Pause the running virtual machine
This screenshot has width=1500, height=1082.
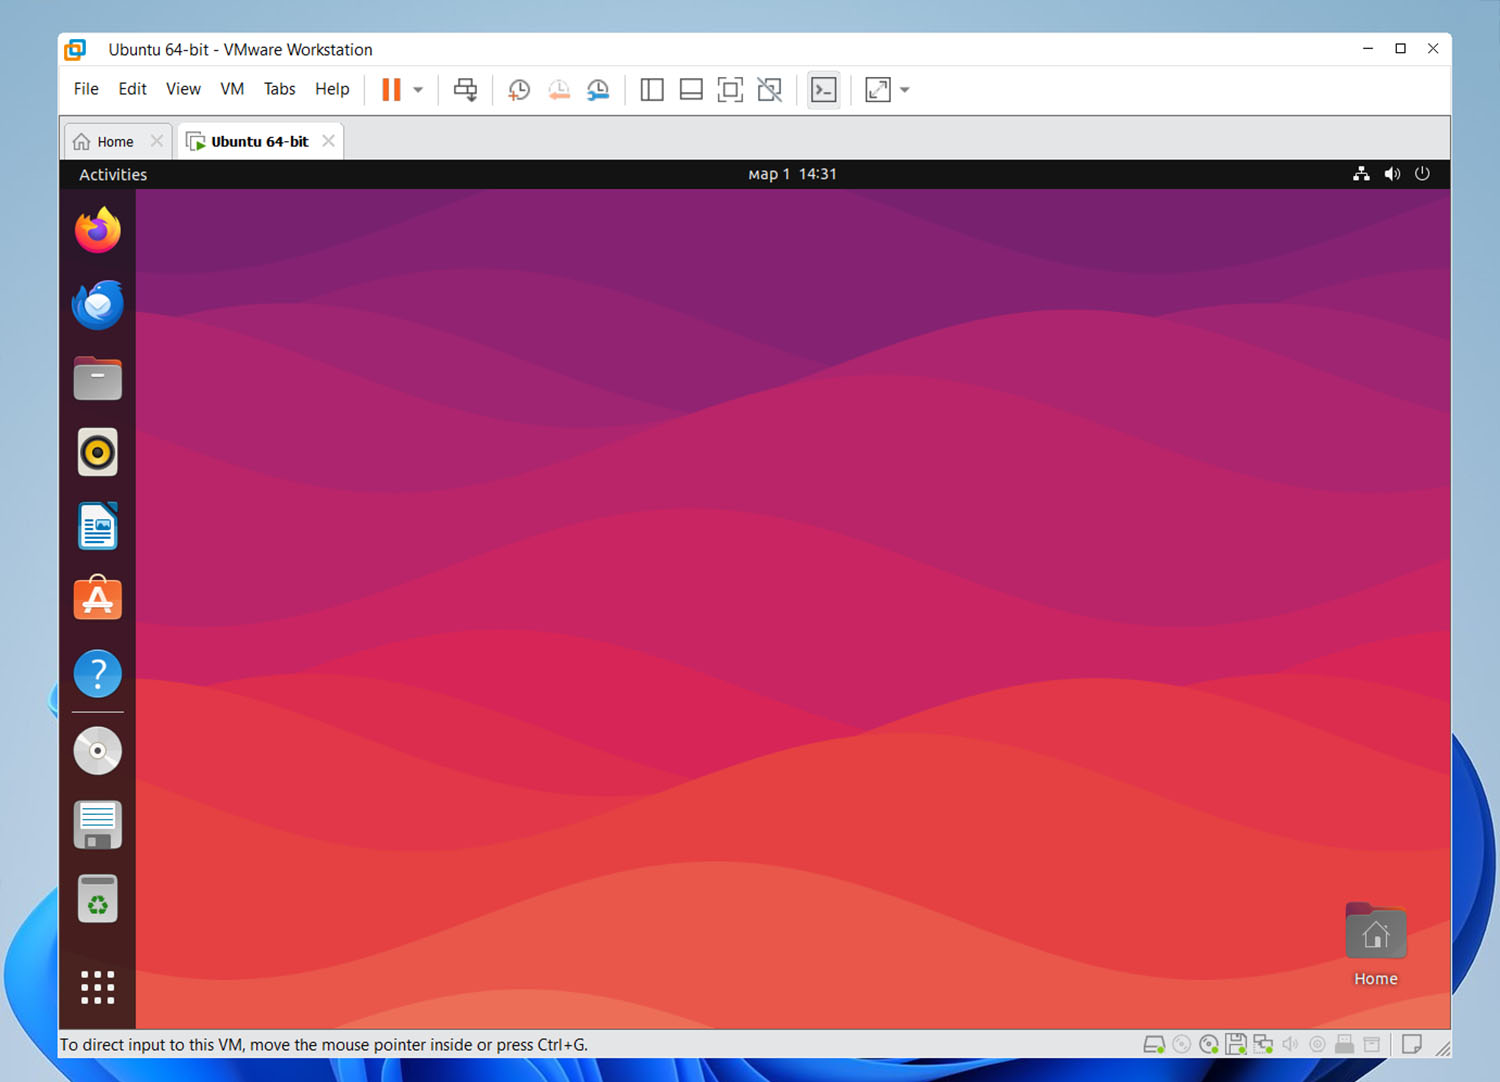391,90
